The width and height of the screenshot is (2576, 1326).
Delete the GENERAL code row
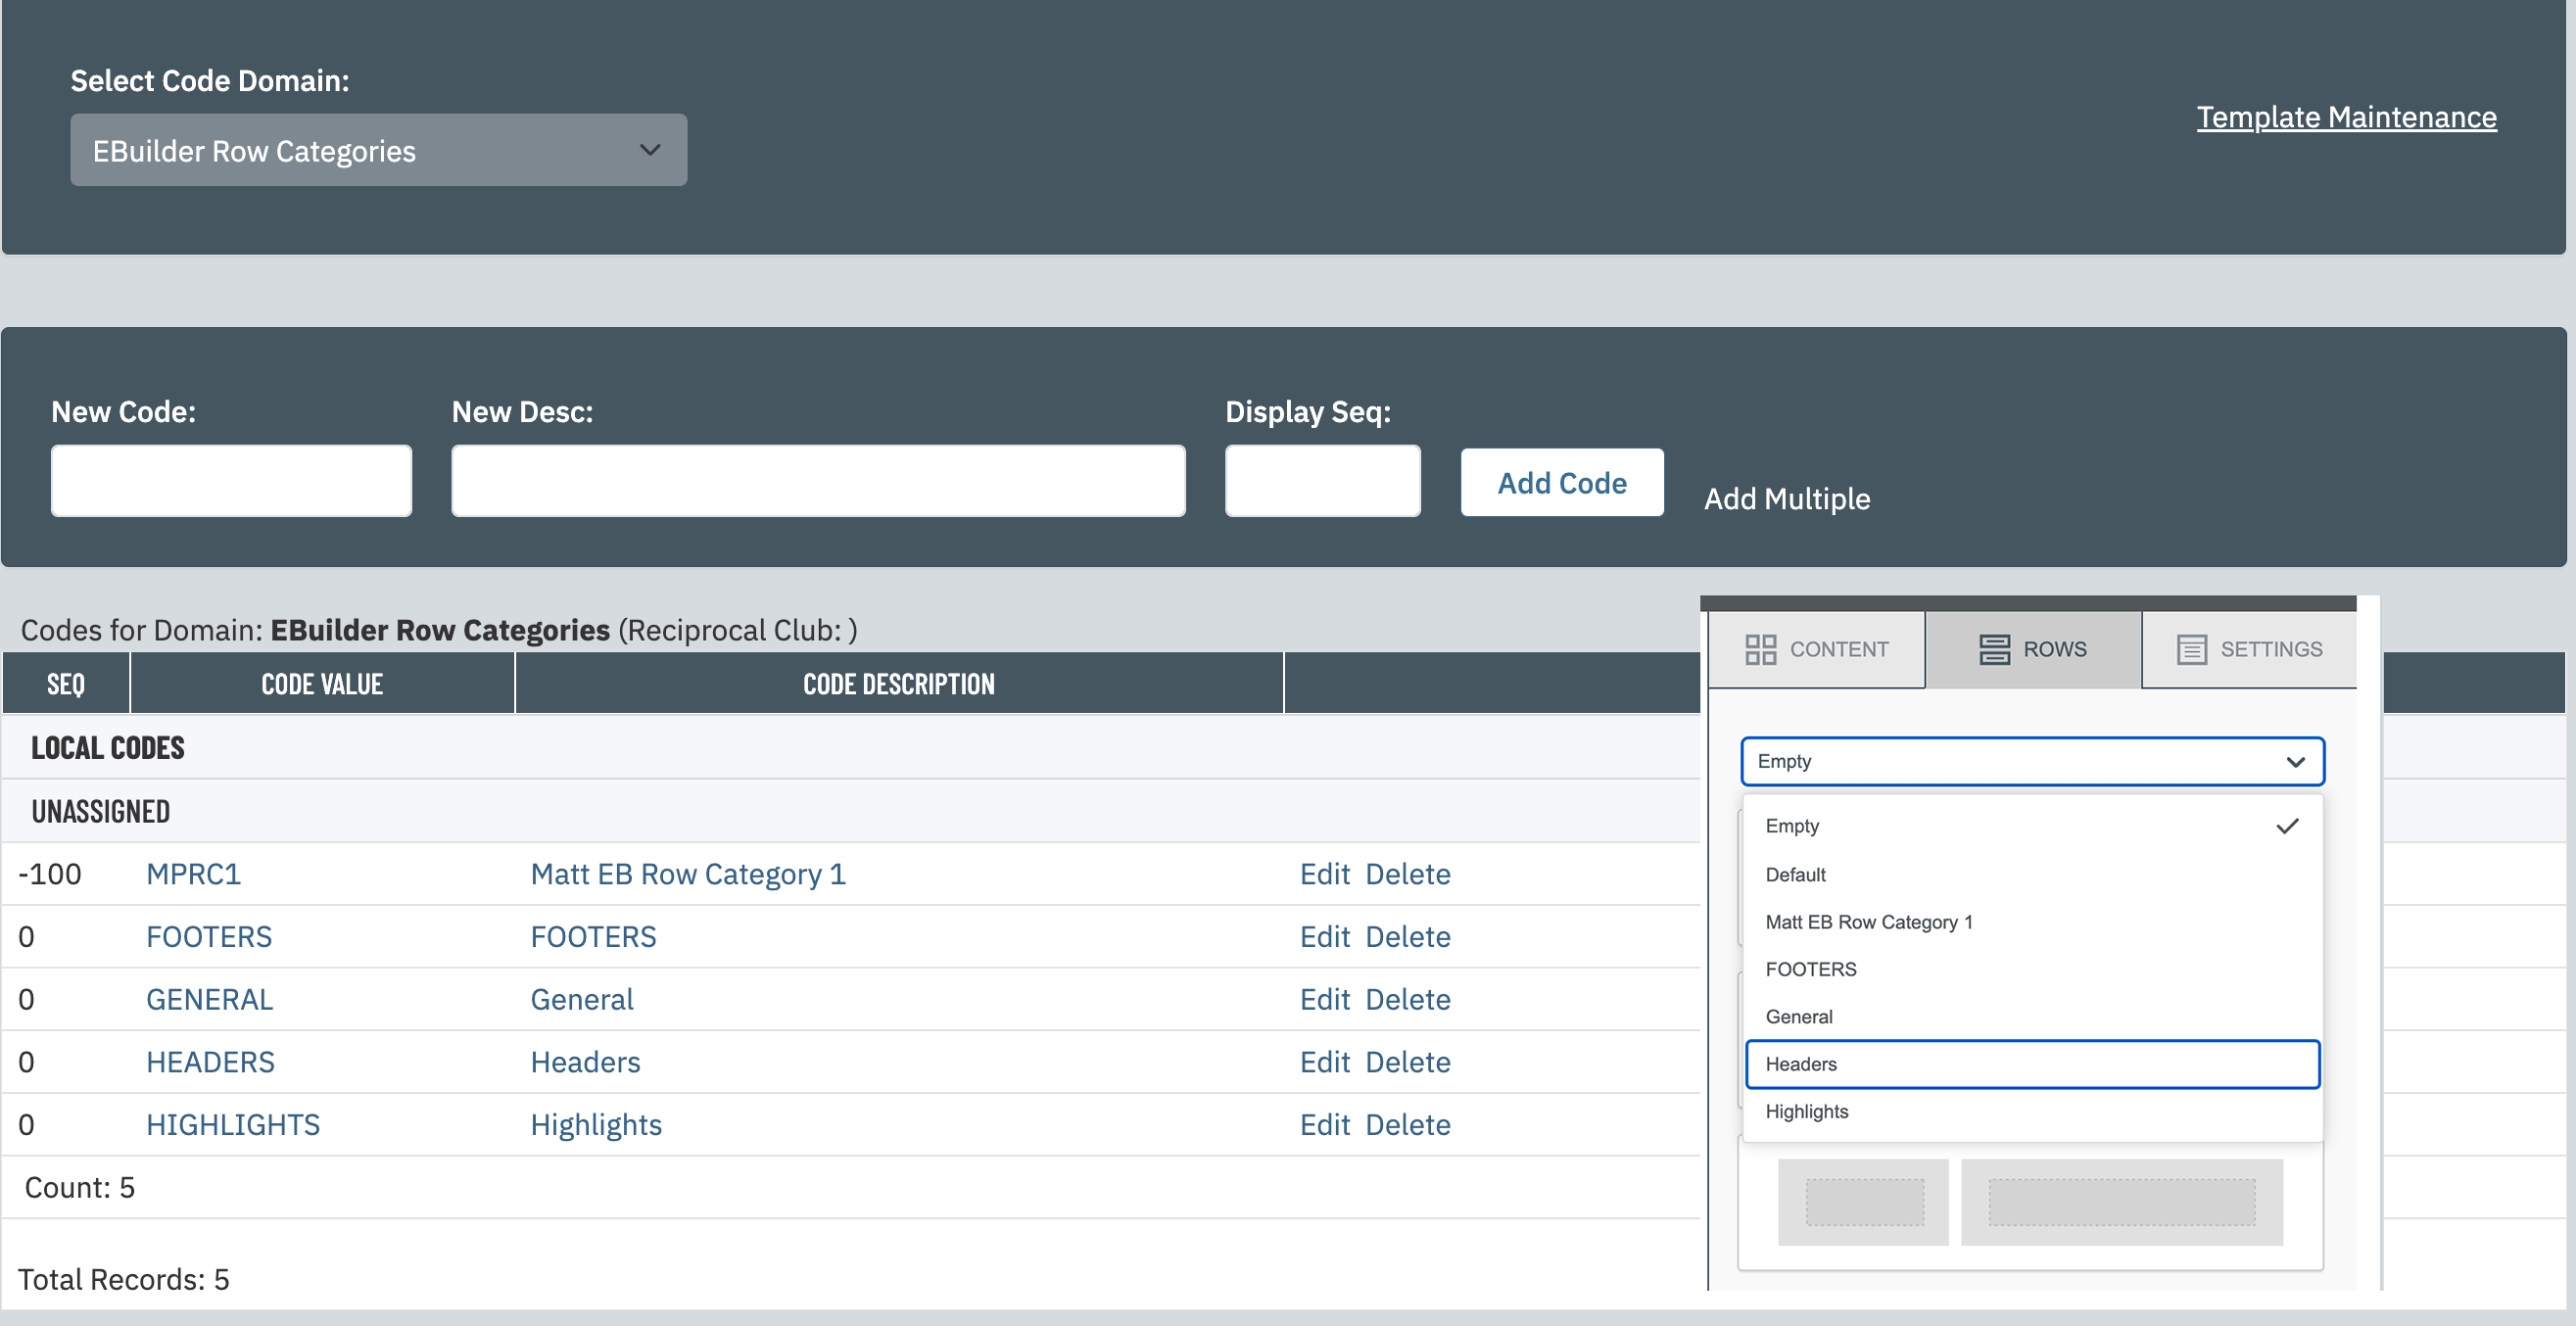click(1408, 999)
